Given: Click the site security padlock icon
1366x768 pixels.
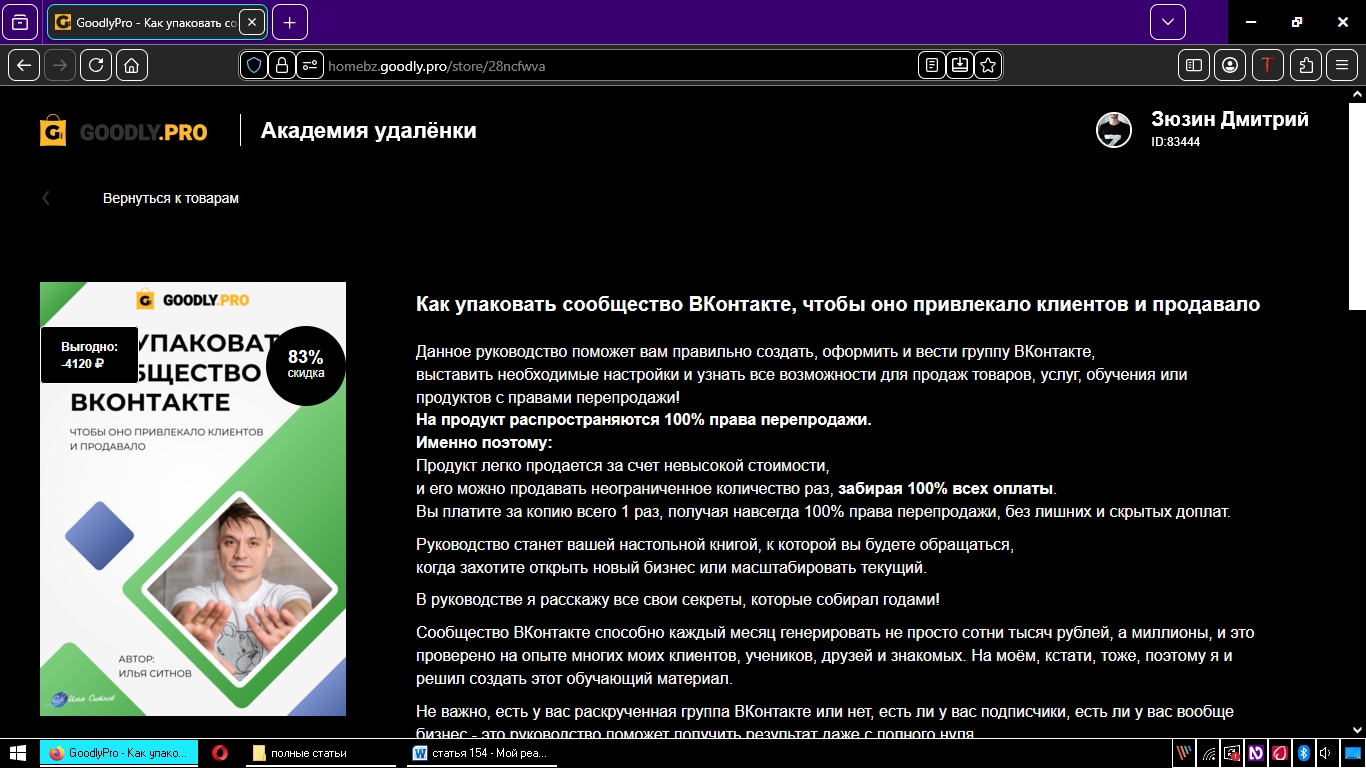Looking at the screenshot, I should click(282, 65).
